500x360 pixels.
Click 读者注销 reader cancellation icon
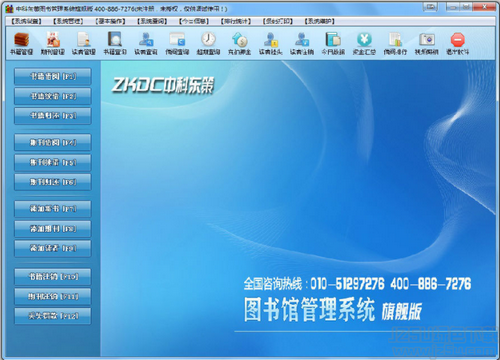click(302, 43)
